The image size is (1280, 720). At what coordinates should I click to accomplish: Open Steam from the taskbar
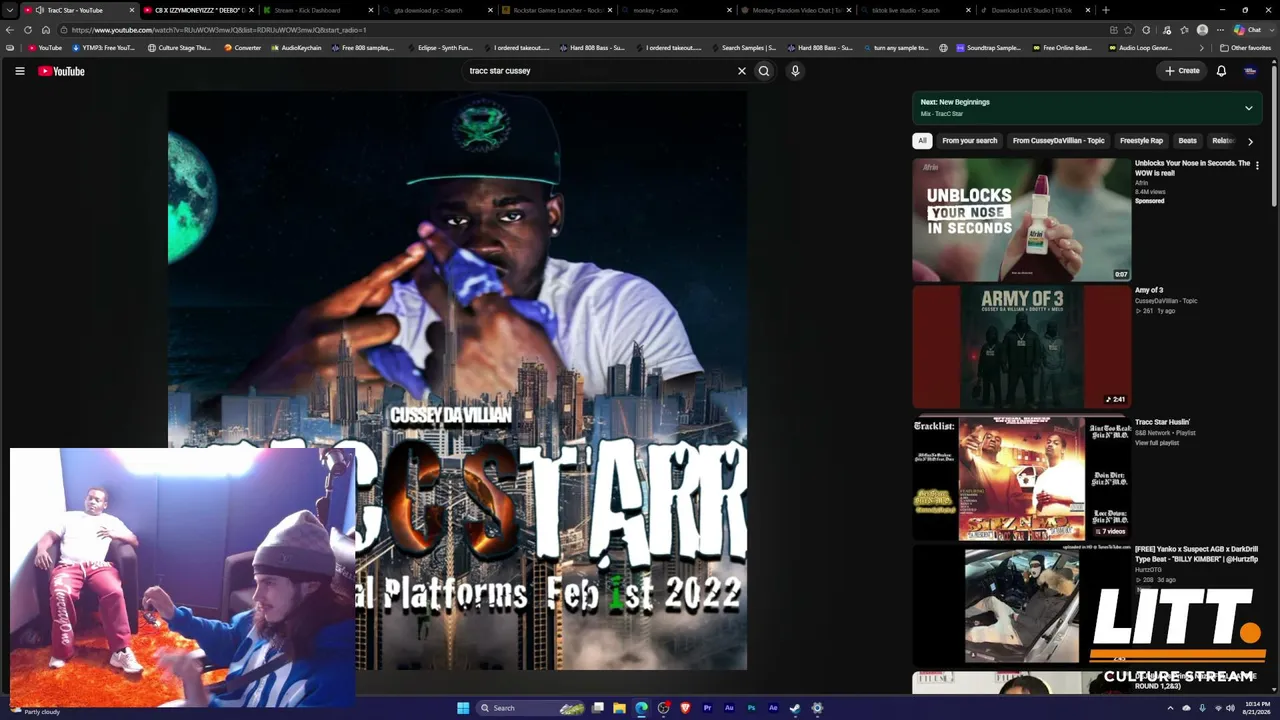(795, 708)
